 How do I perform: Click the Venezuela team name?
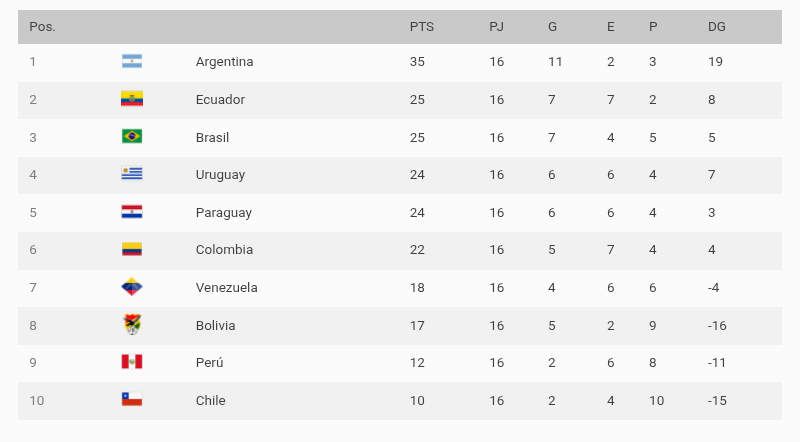pos(227,287)
